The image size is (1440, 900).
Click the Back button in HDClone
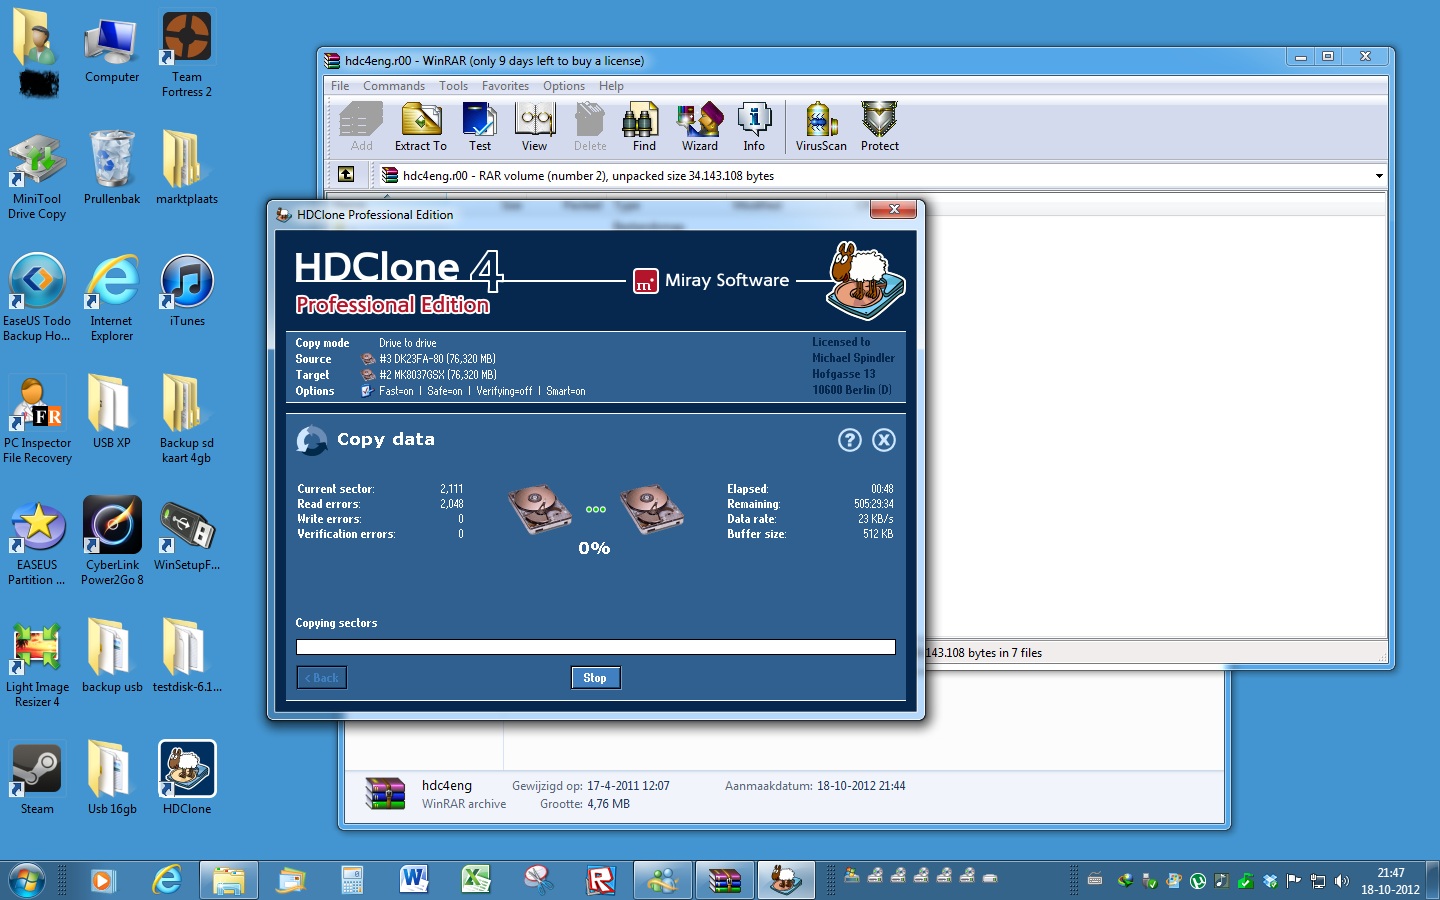[x=322, y=678]
